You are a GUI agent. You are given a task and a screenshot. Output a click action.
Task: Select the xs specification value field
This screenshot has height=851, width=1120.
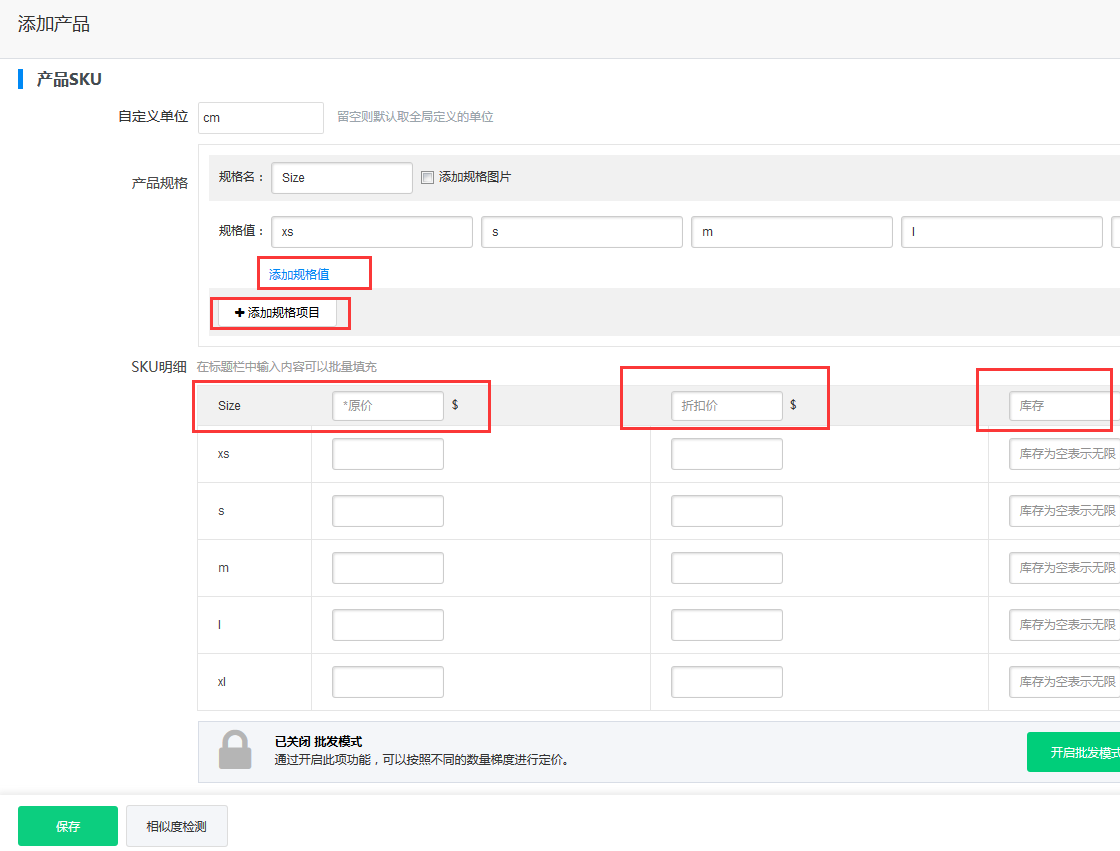click(x=371, y=232)
